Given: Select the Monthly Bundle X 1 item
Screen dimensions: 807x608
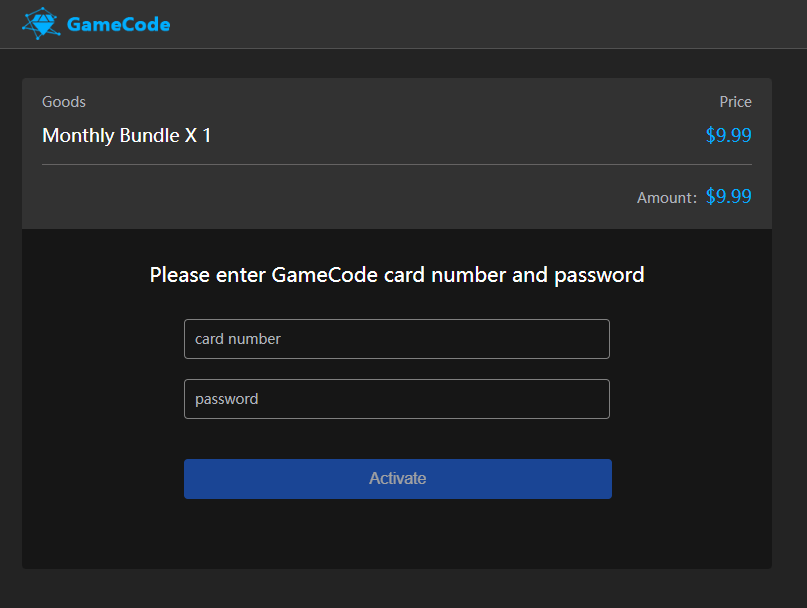Looking at the screenshot, I should click(127, 135).
